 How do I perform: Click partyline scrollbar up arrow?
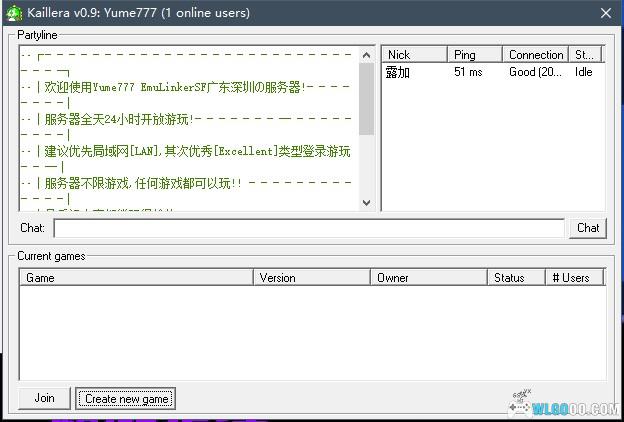(x=367, y=55)
